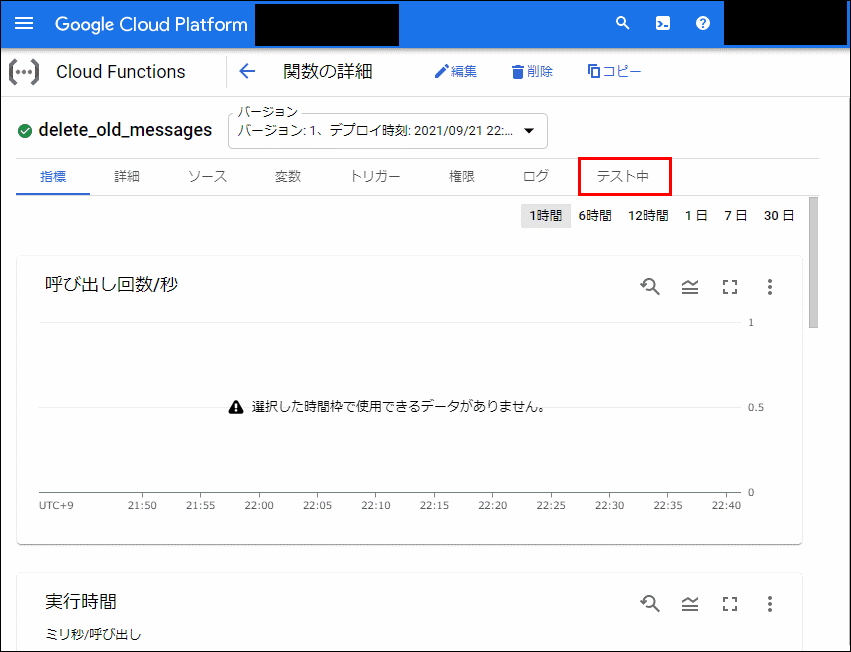The width and height of the screenshot is (851, 652).
Task: Expand 実行時間 chart to fullscreen
Action: coord(730,604)
